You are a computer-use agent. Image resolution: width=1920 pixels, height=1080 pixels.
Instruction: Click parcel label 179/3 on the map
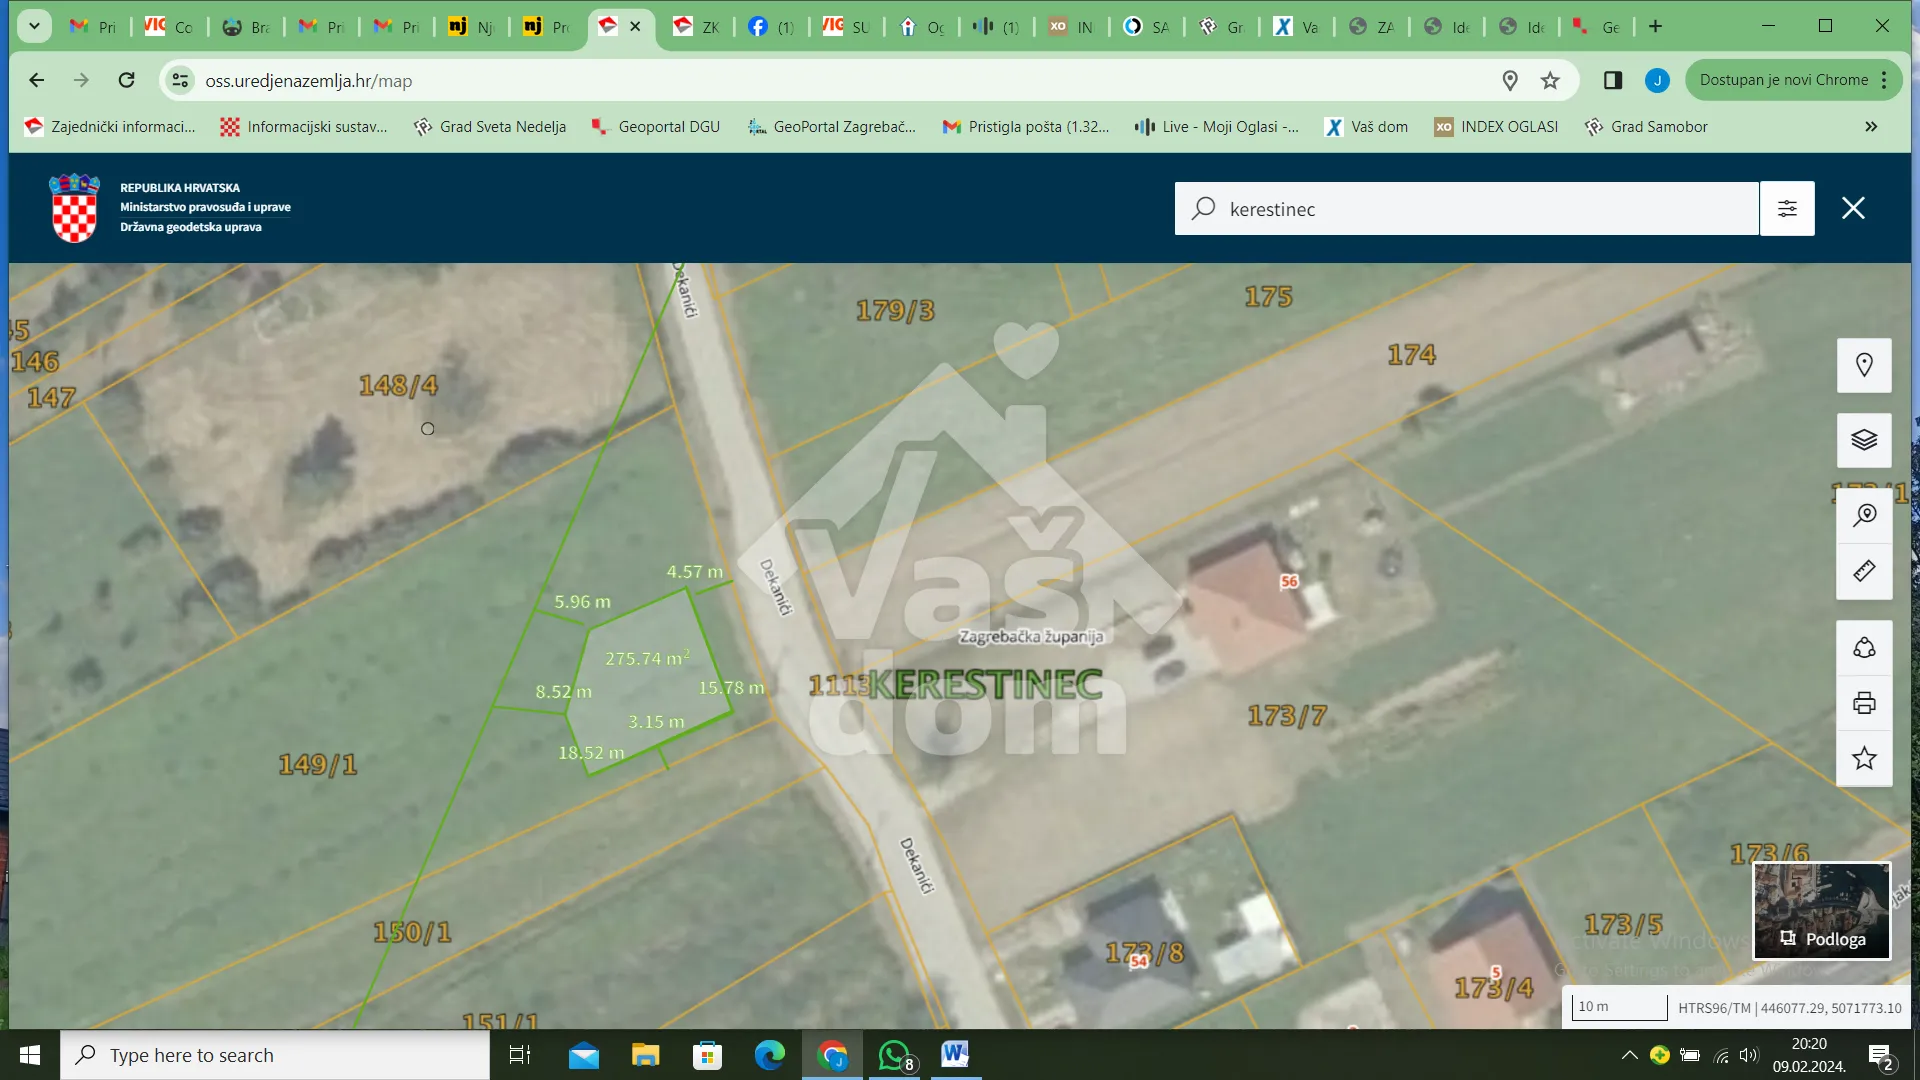click(x=895, y=310)
